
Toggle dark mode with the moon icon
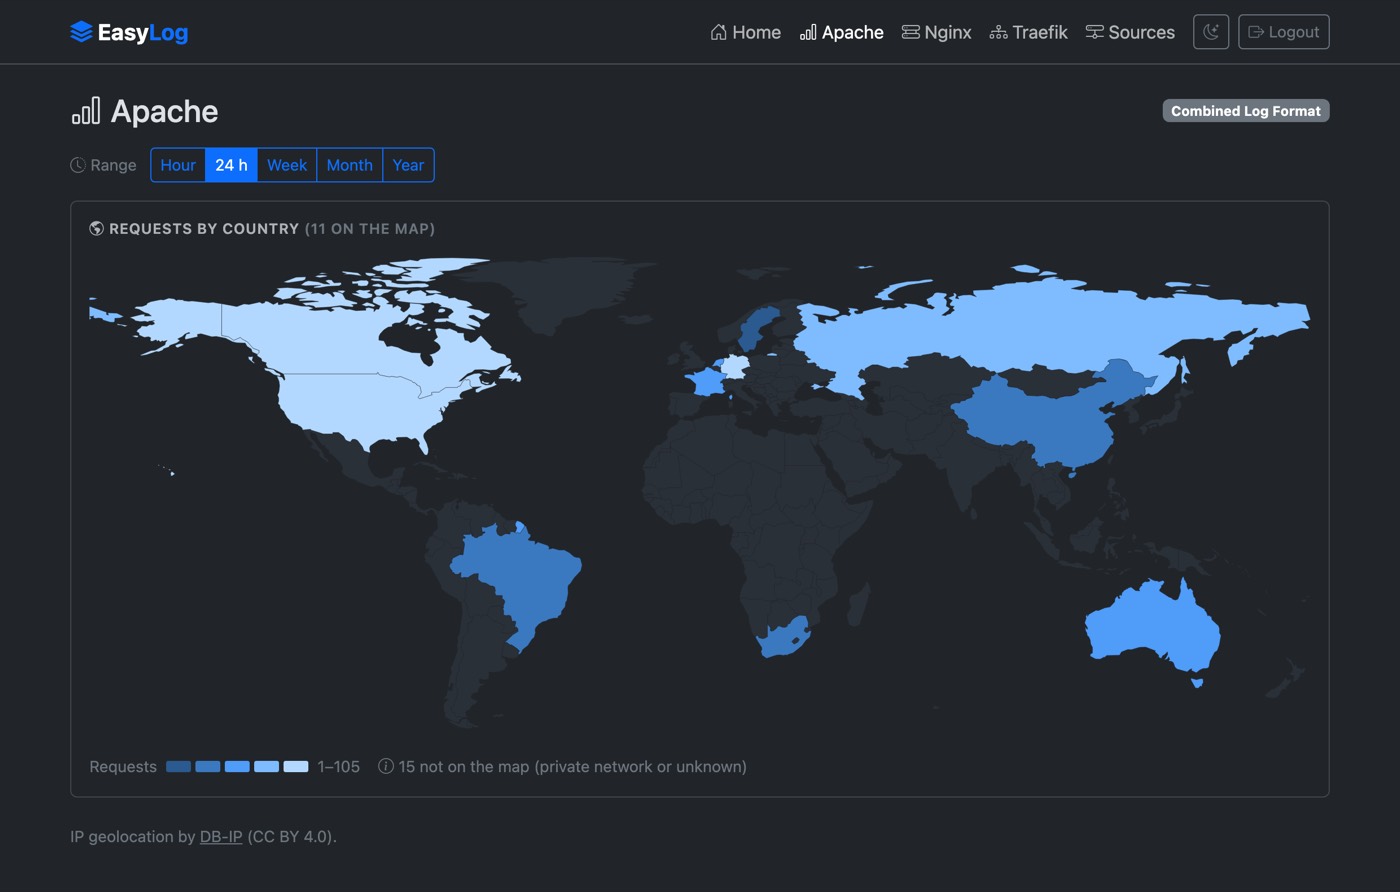point(1211,32)
